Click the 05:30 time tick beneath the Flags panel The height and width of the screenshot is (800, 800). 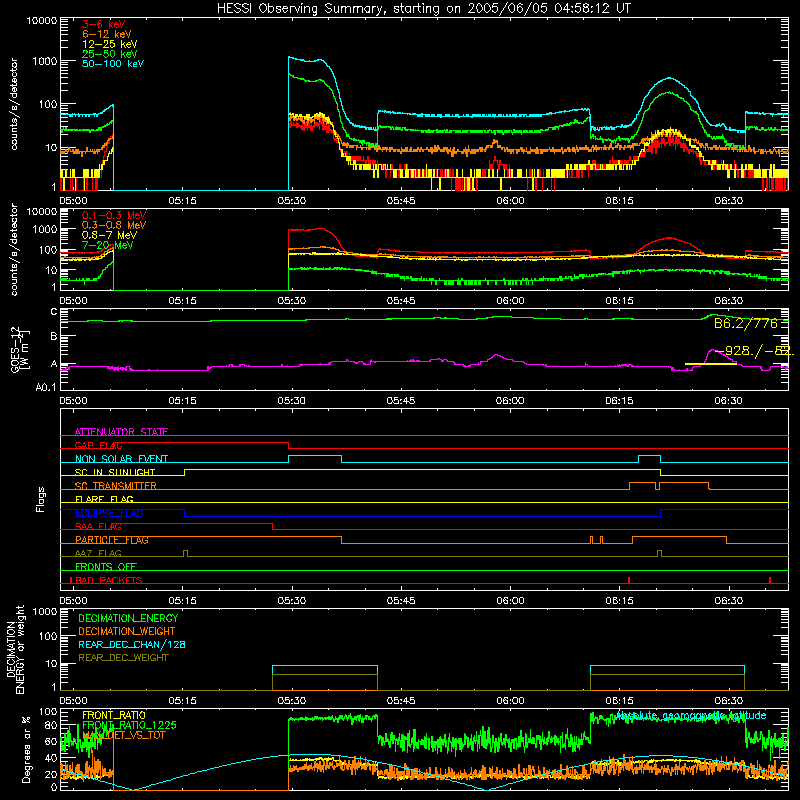coord(292,601)
